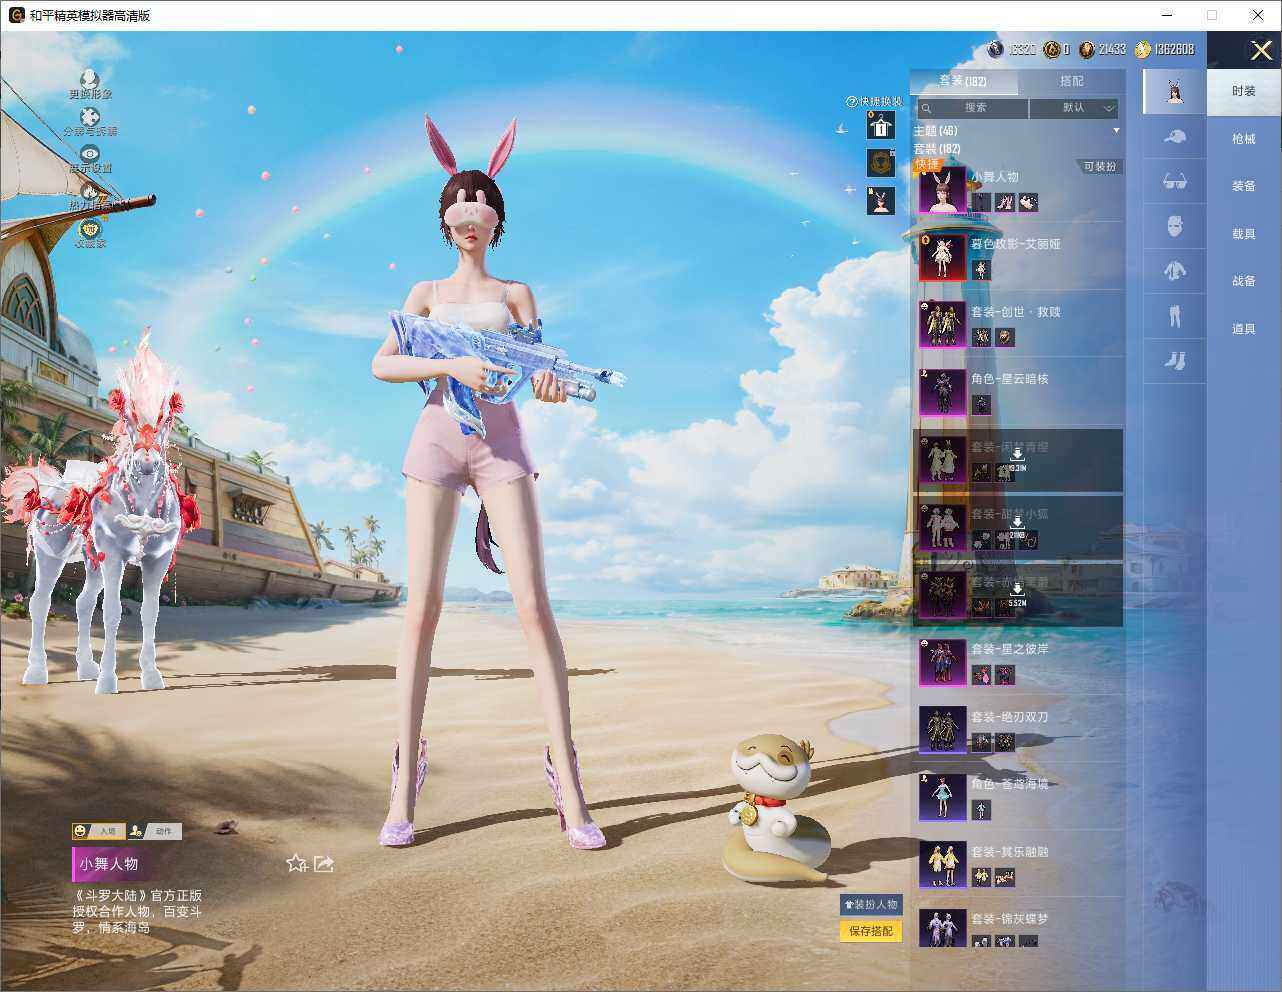Select the glasses category icon
This screenshot has width=1282, height=992.
point(1175,181)
